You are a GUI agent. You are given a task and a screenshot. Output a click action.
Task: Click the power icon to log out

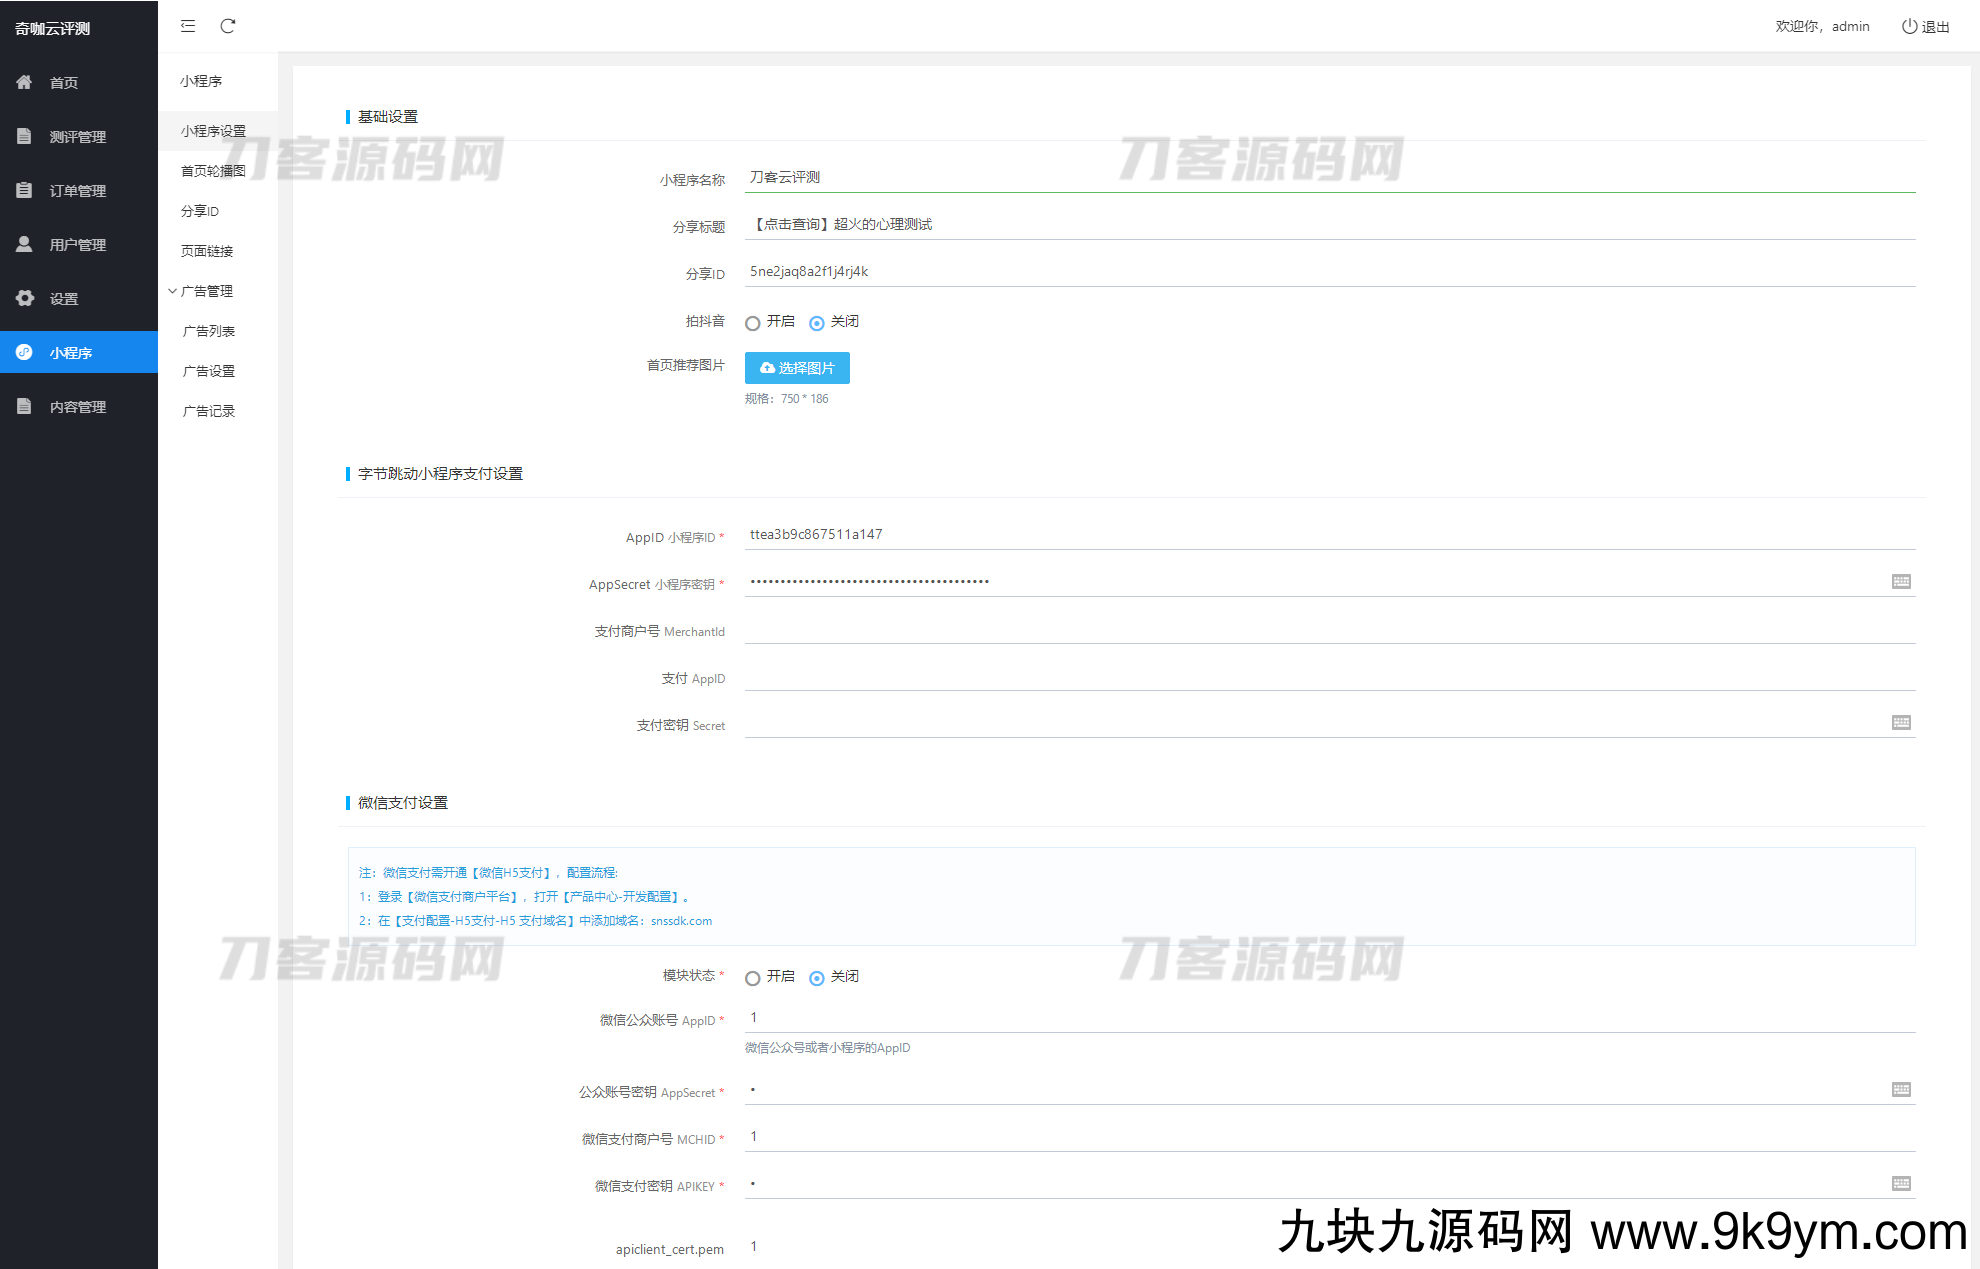1909,26
